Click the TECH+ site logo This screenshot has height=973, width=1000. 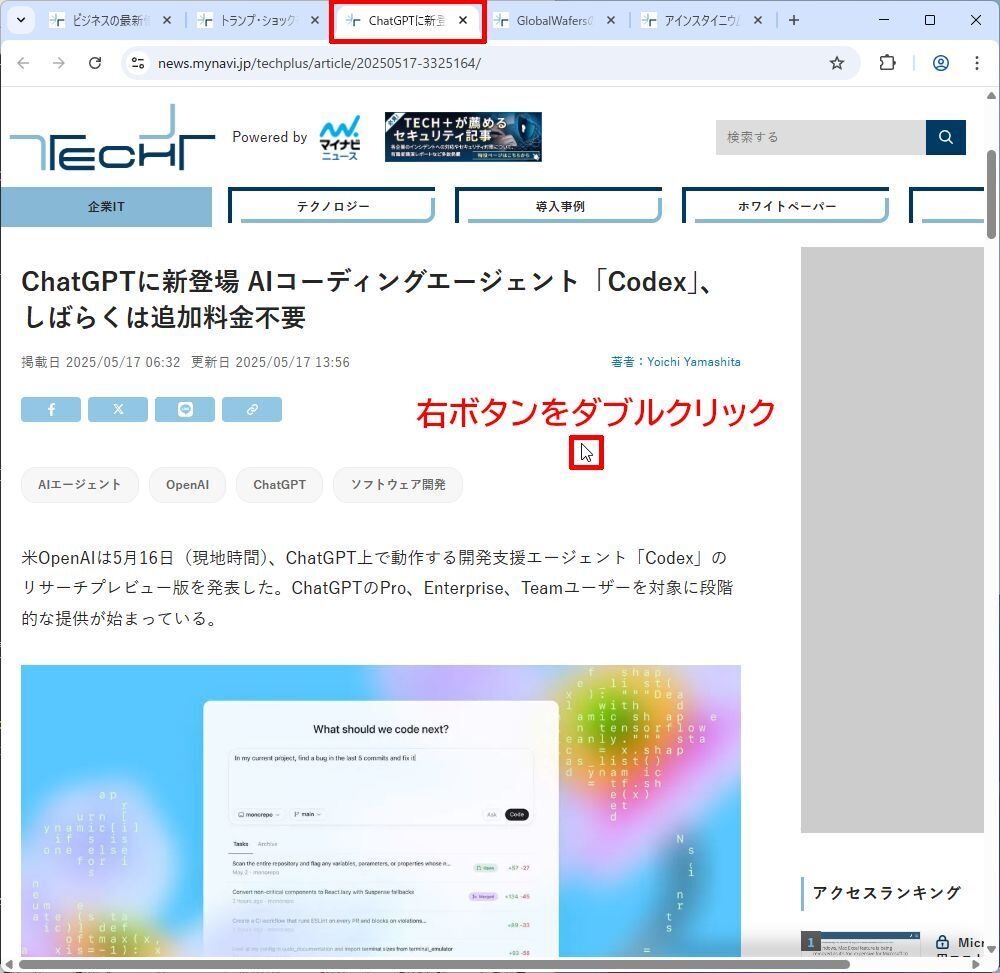click(x=112, y=138)
